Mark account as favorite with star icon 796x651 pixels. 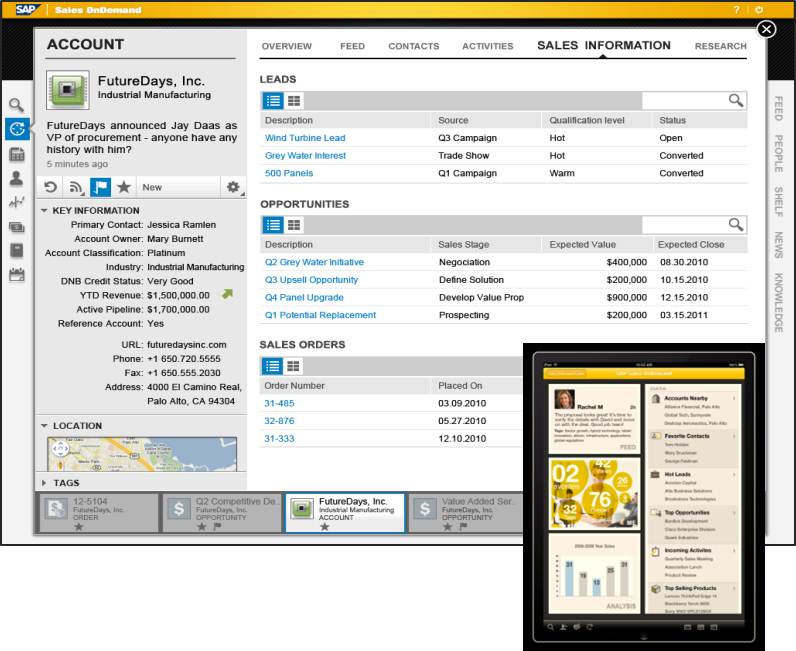tap(124, 187)
